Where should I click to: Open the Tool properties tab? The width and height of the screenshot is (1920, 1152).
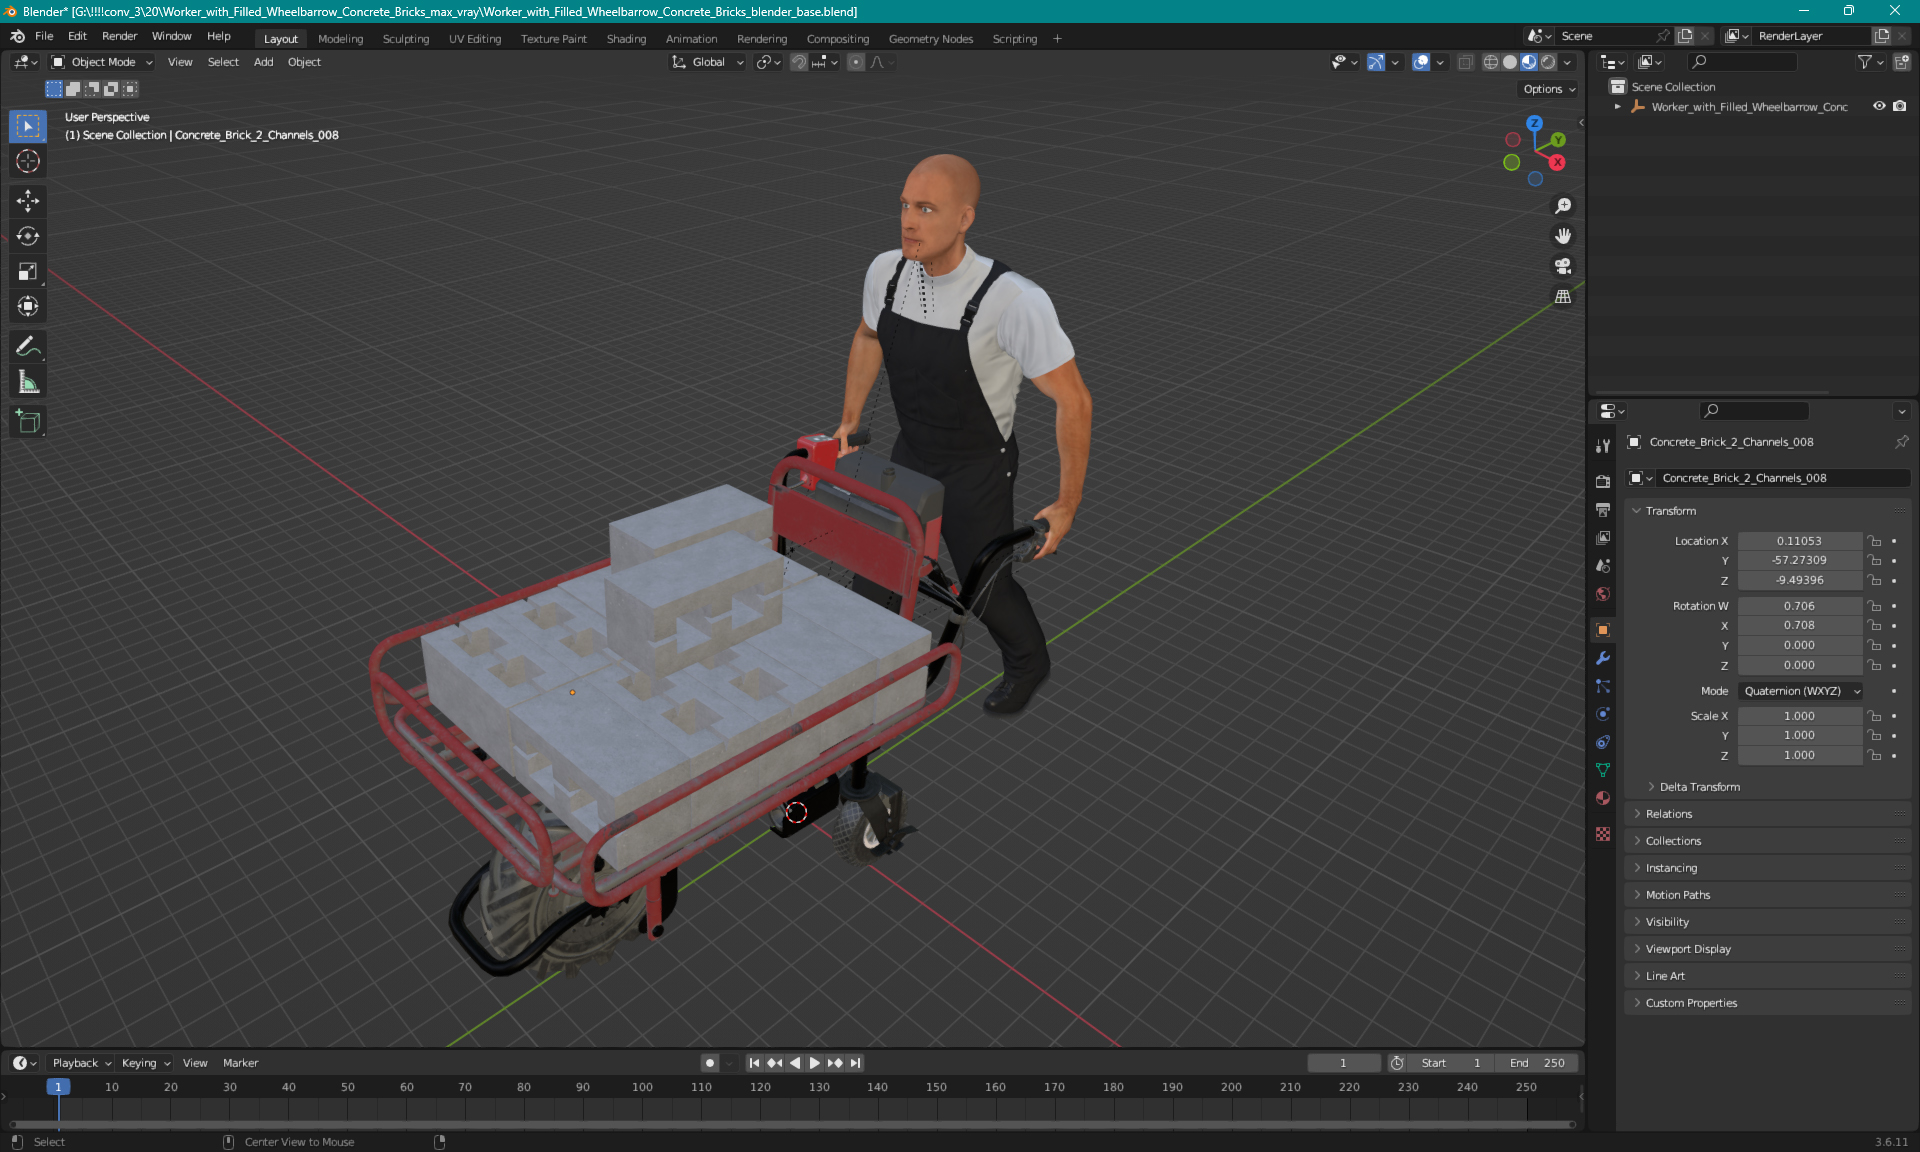[x=1603, y=446]
